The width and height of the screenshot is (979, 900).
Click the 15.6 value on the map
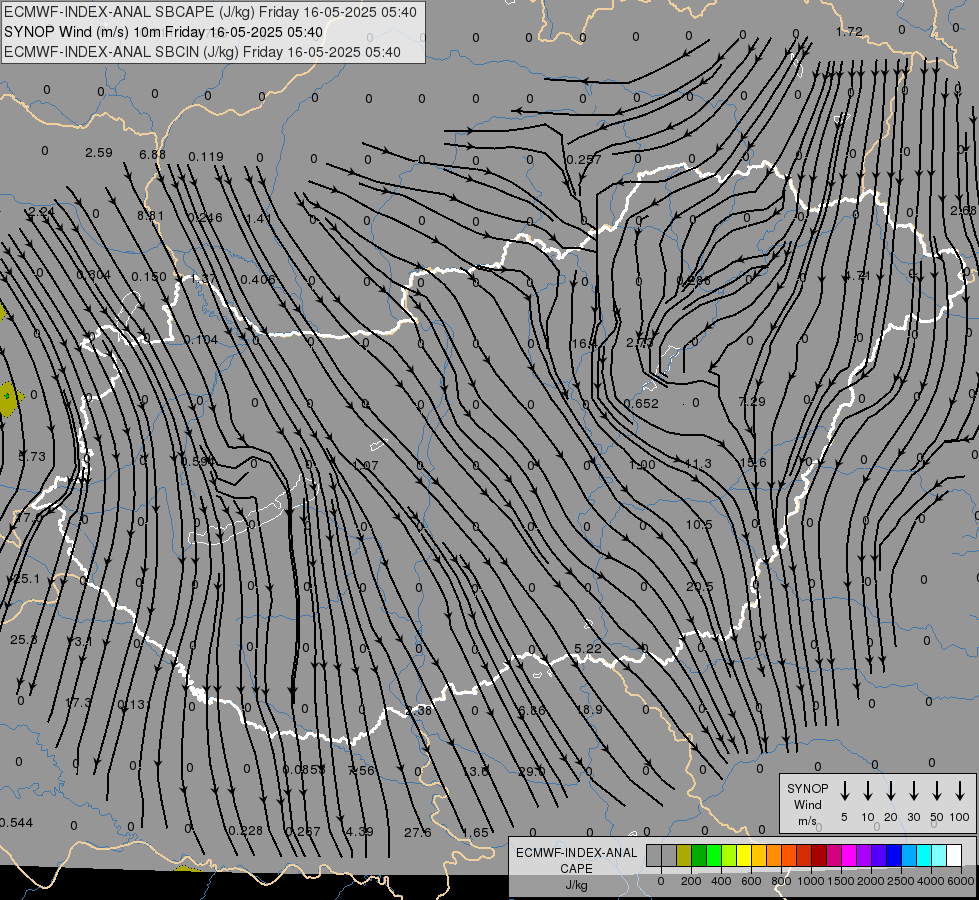tap(752, 462)
